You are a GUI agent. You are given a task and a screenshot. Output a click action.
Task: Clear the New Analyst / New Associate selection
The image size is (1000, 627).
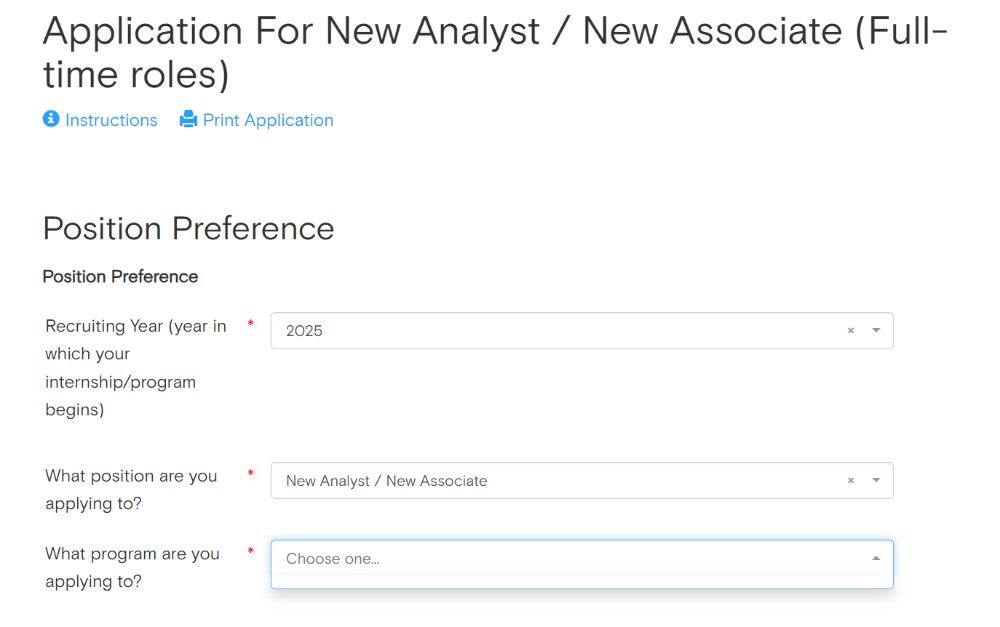pyautogui.click(x=850, y=480)
